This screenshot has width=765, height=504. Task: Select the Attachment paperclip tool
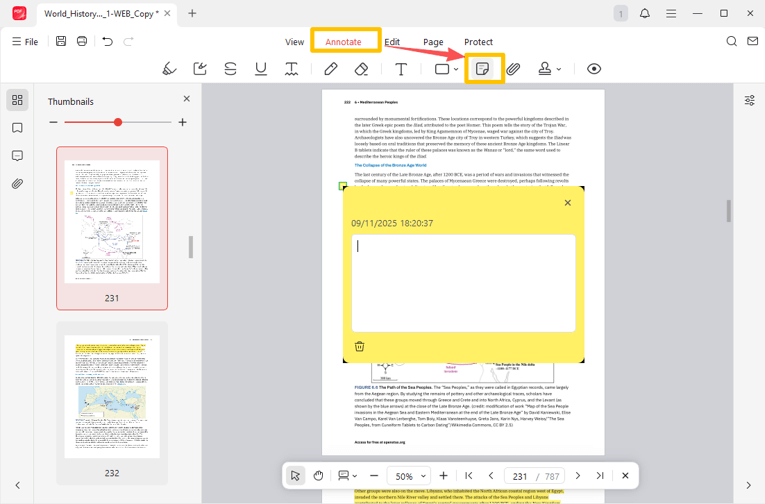click(513, 69)
